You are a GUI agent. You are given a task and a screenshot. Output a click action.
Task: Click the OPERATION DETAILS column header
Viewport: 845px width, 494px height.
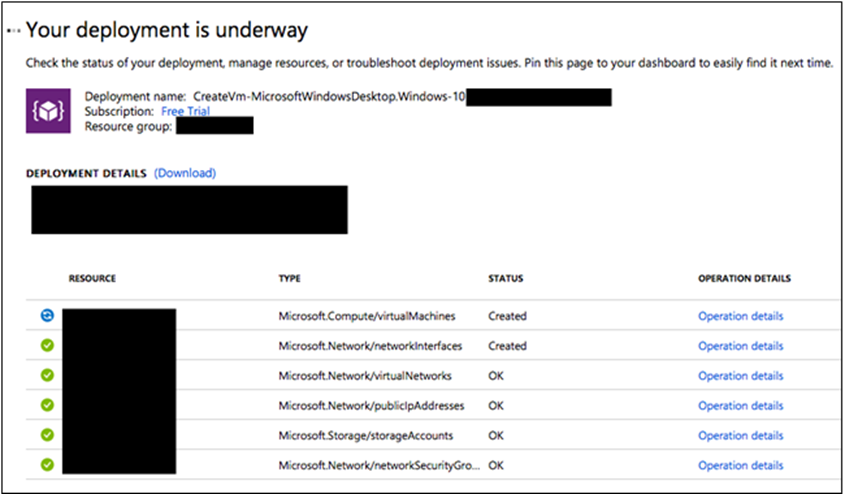click(744, 279)
